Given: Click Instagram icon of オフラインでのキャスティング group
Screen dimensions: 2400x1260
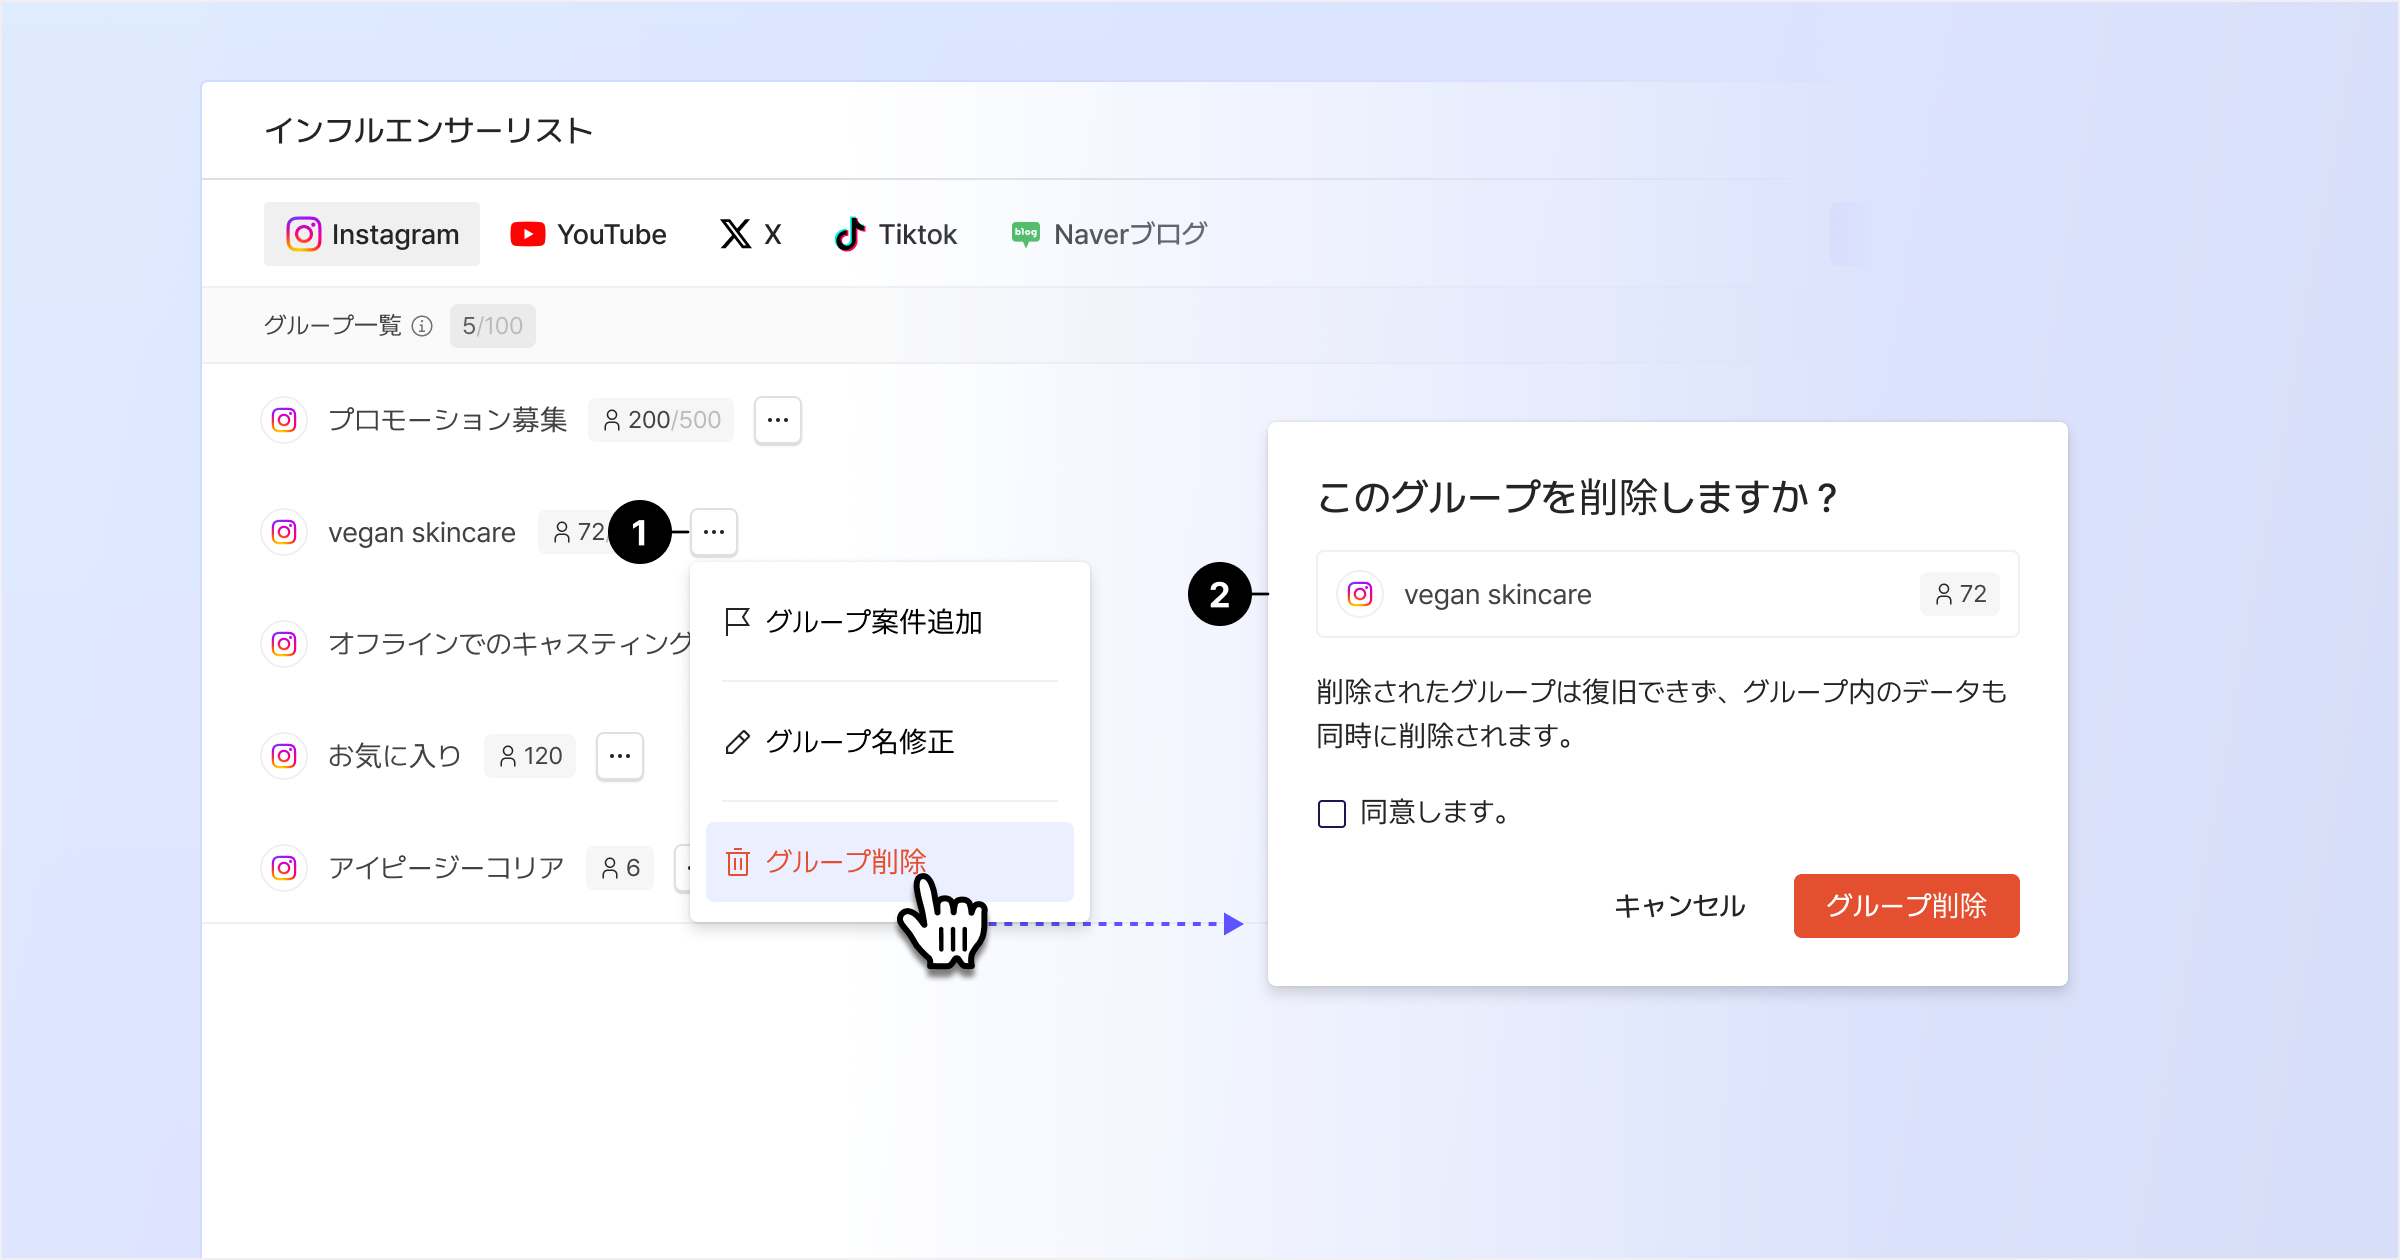Looking at the screenshot, I should point(284,644).
